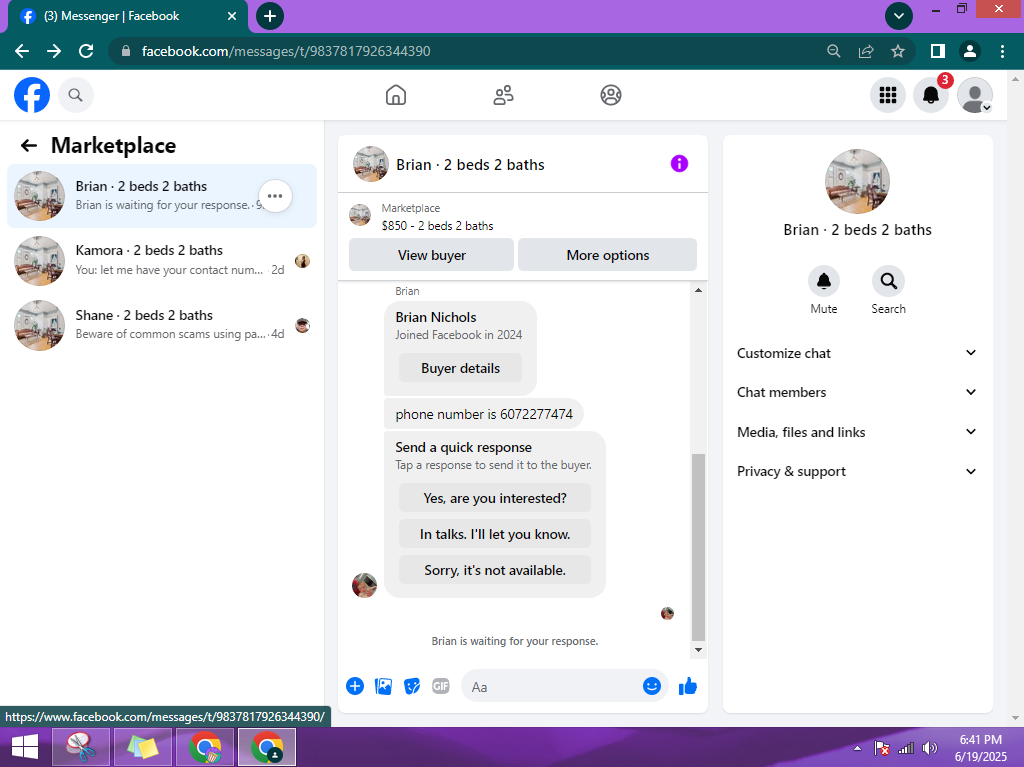Toggle the browser side panel
This screenshot has width=1024, height=767.
coord(937,51)
